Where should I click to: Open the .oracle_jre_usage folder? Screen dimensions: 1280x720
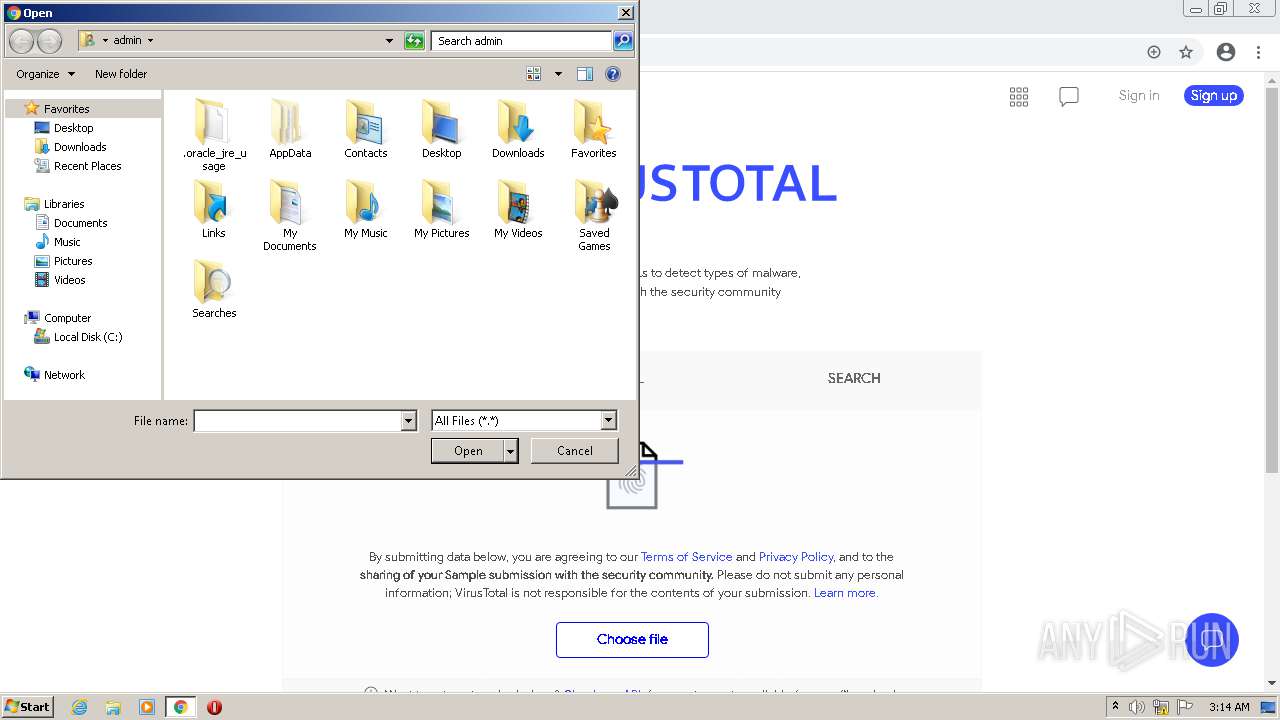pos(214,134)
